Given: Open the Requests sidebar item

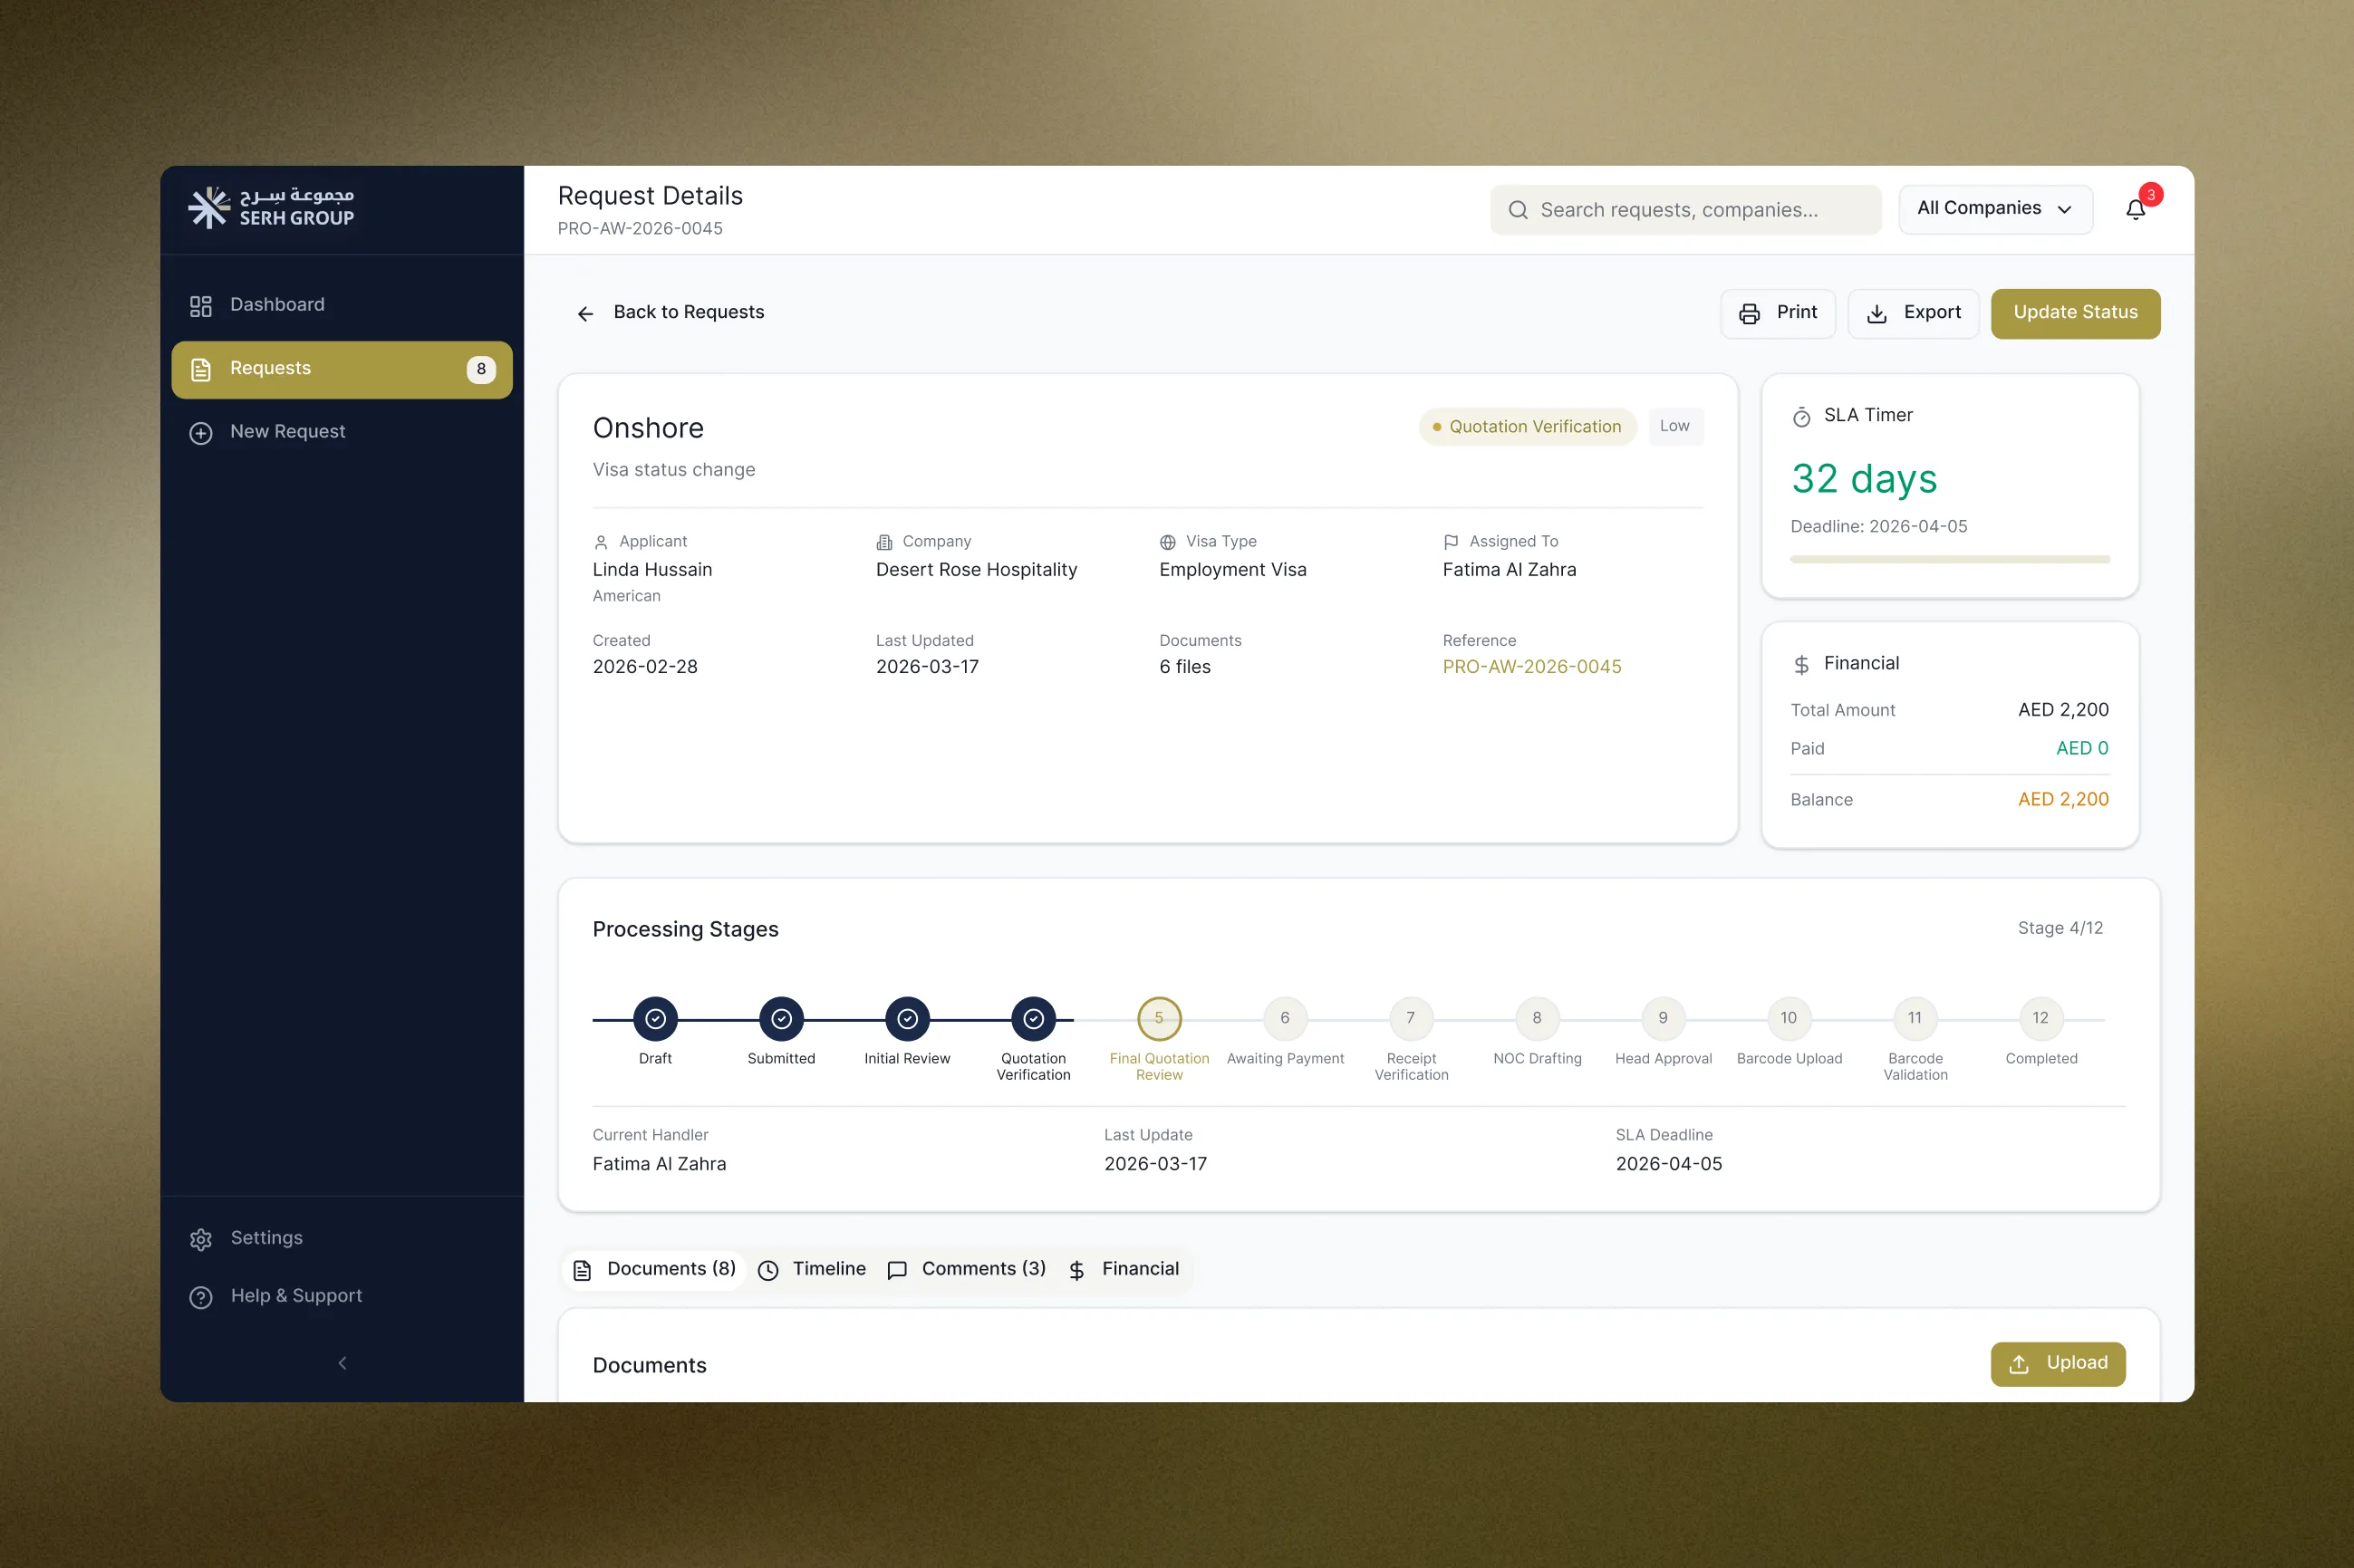Looking at the screenshot, I should coord(341,369).
